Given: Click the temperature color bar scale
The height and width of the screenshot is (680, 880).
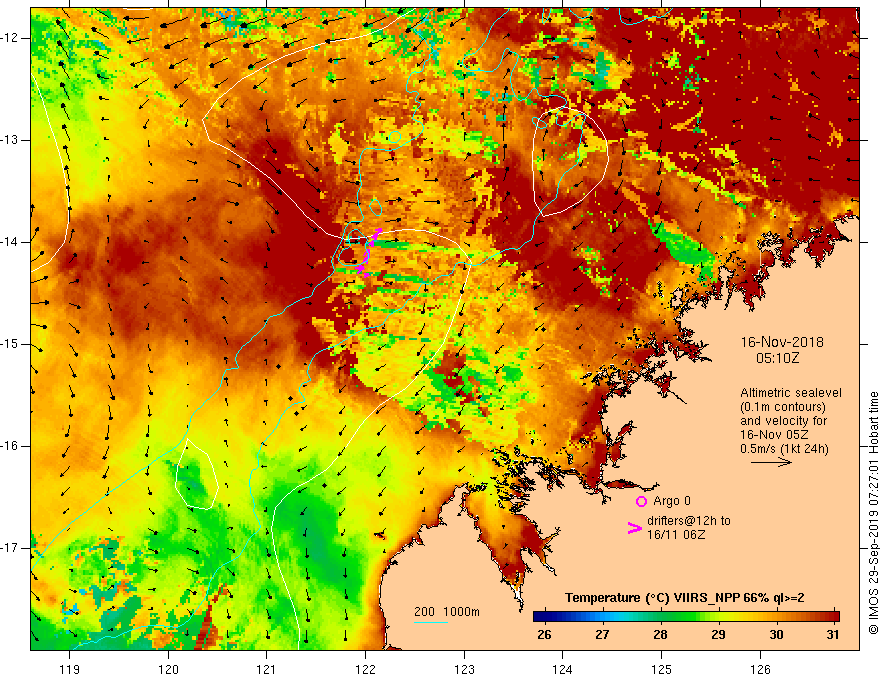Looking at the screenshot, I should [x=686, y=617].
